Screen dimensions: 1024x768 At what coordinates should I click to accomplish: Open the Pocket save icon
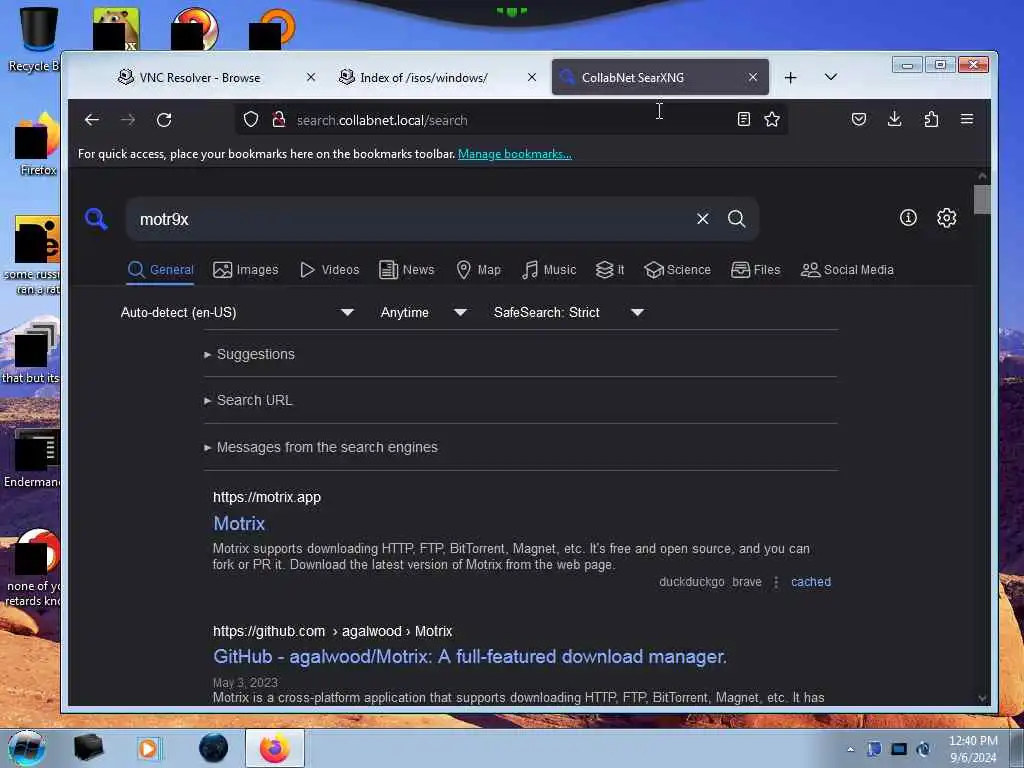[859, 120]
